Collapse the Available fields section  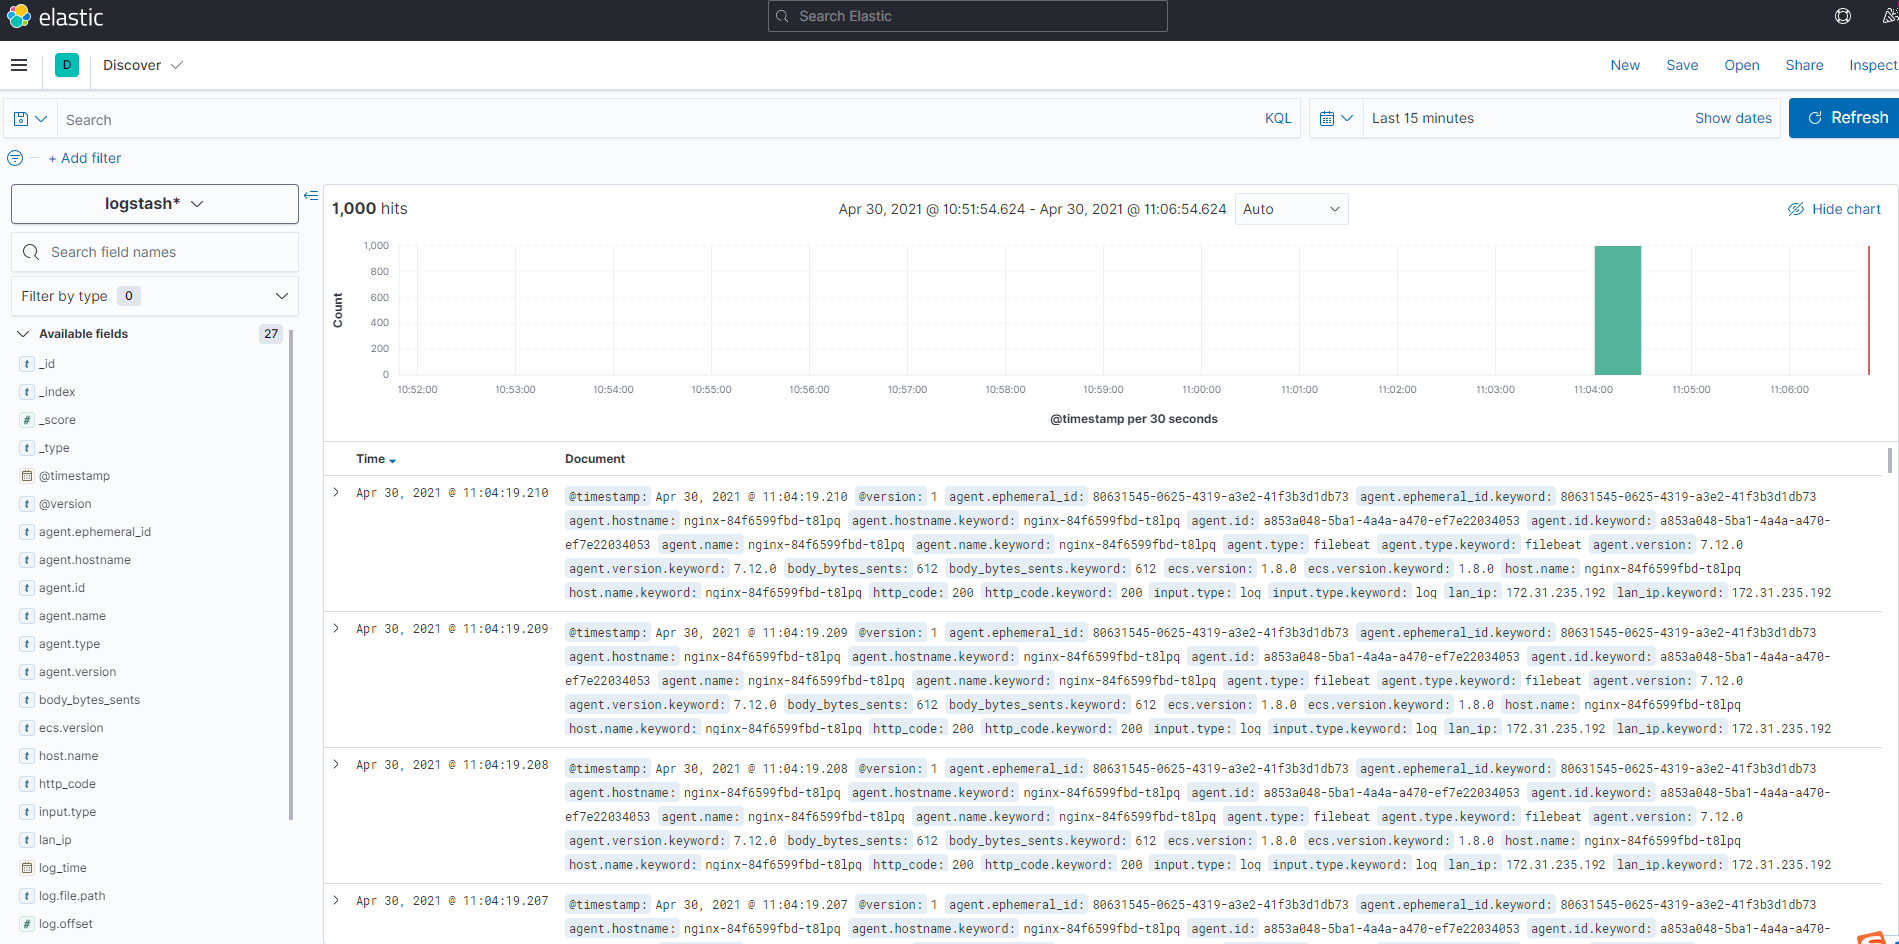(23, 334)
